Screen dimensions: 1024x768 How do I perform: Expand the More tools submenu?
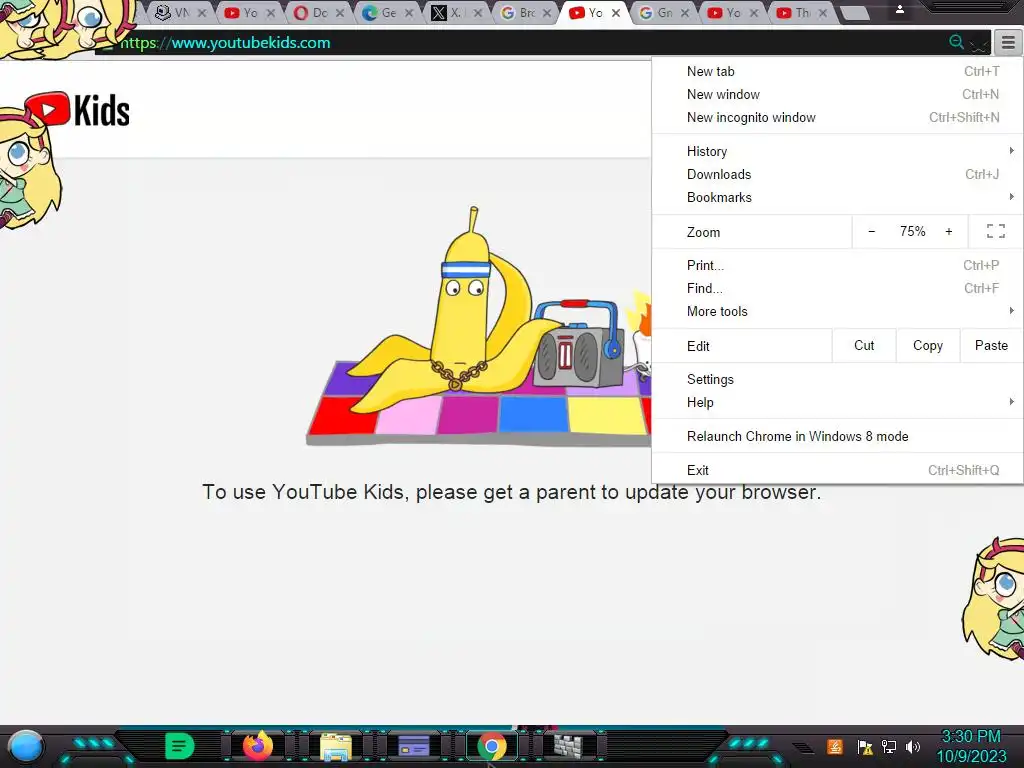coord(837,312)
